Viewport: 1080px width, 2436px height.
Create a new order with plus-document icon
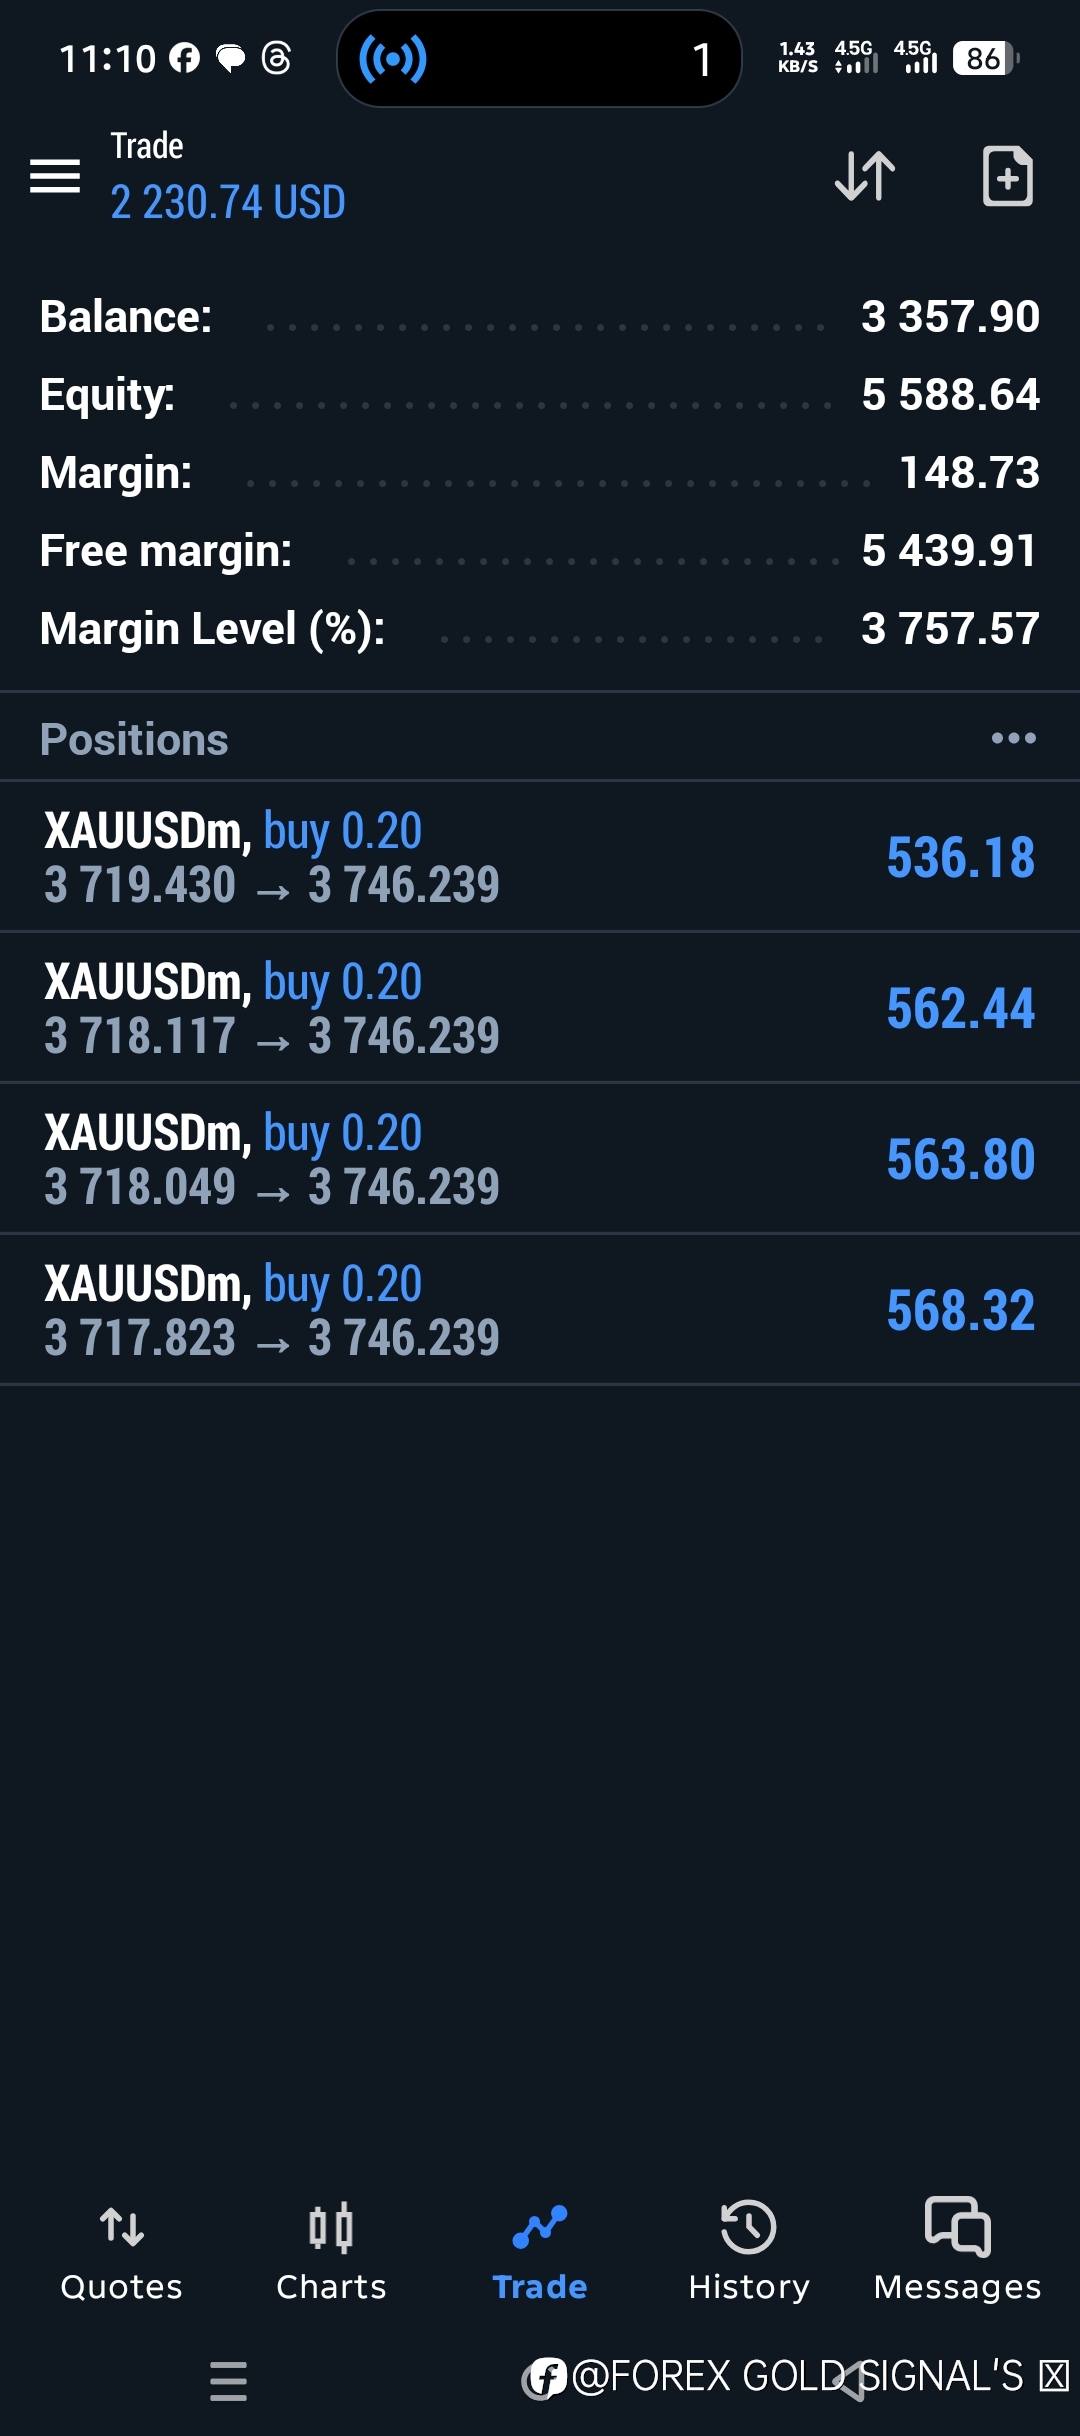click(1007, 176)
